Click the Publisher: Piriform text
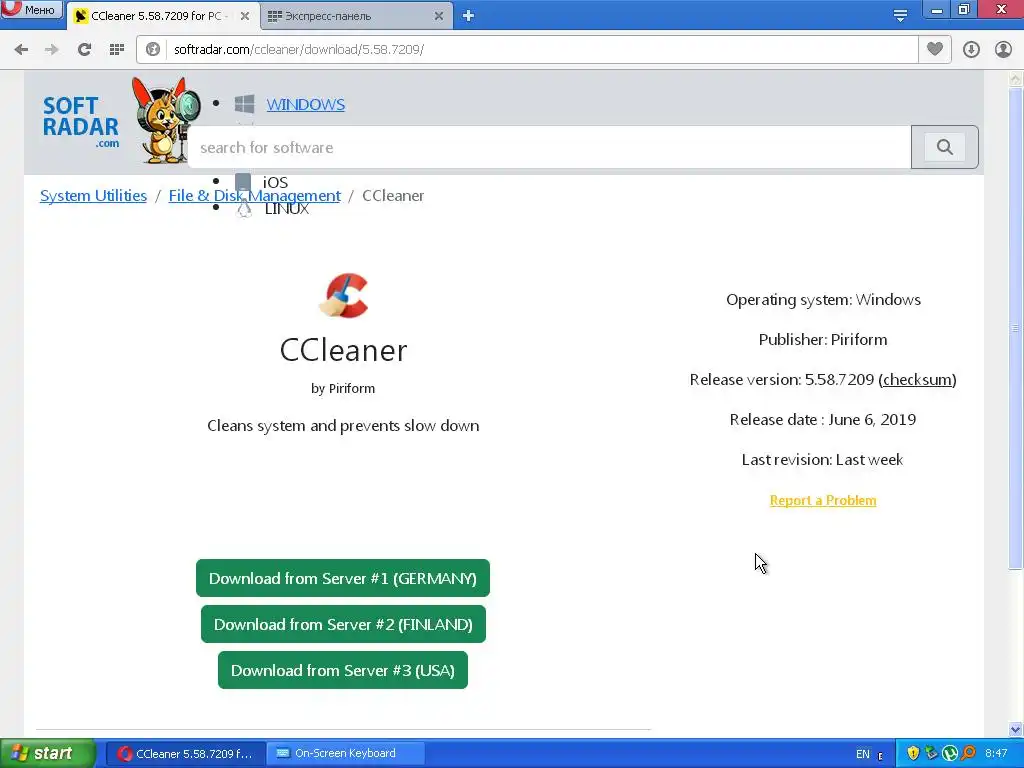The image size is (1024, 768). (823, 340)
